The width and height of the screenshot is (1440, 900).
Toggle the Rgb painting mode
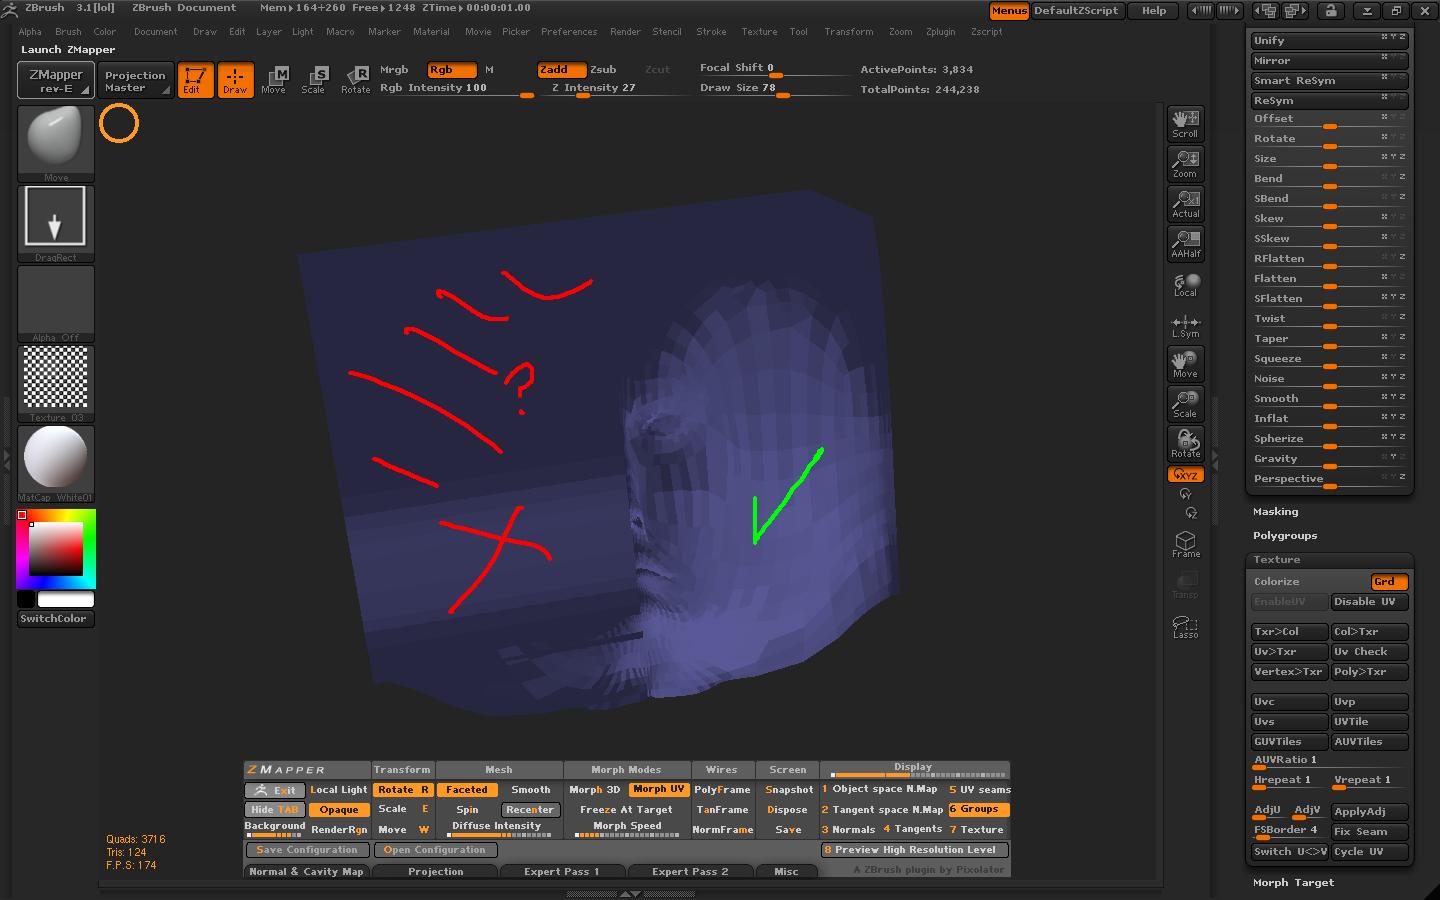tap(451, 69)
